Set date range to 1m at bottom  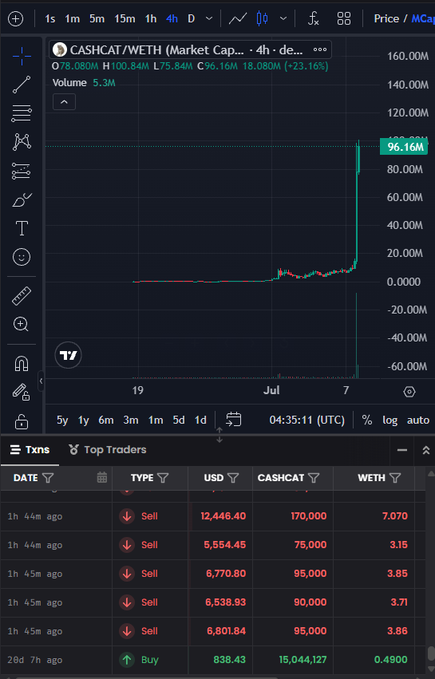pos(156,420)
